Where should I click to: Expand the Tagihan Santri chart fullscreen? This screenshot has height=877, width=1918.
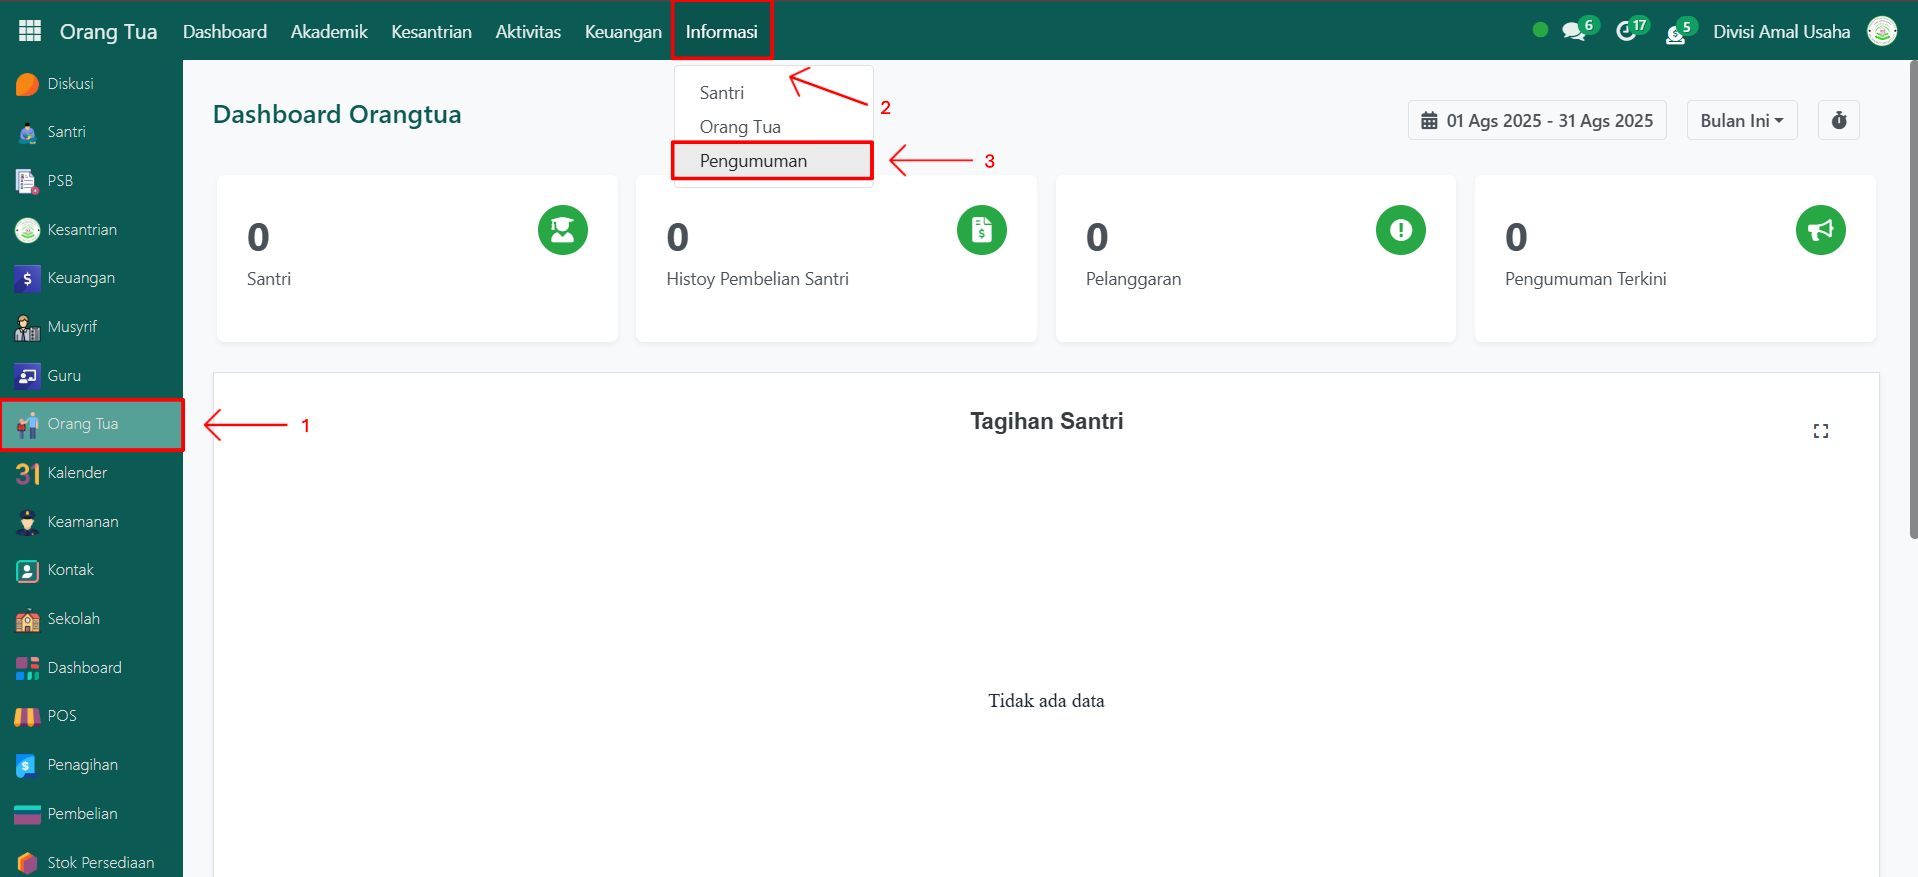1820,431
